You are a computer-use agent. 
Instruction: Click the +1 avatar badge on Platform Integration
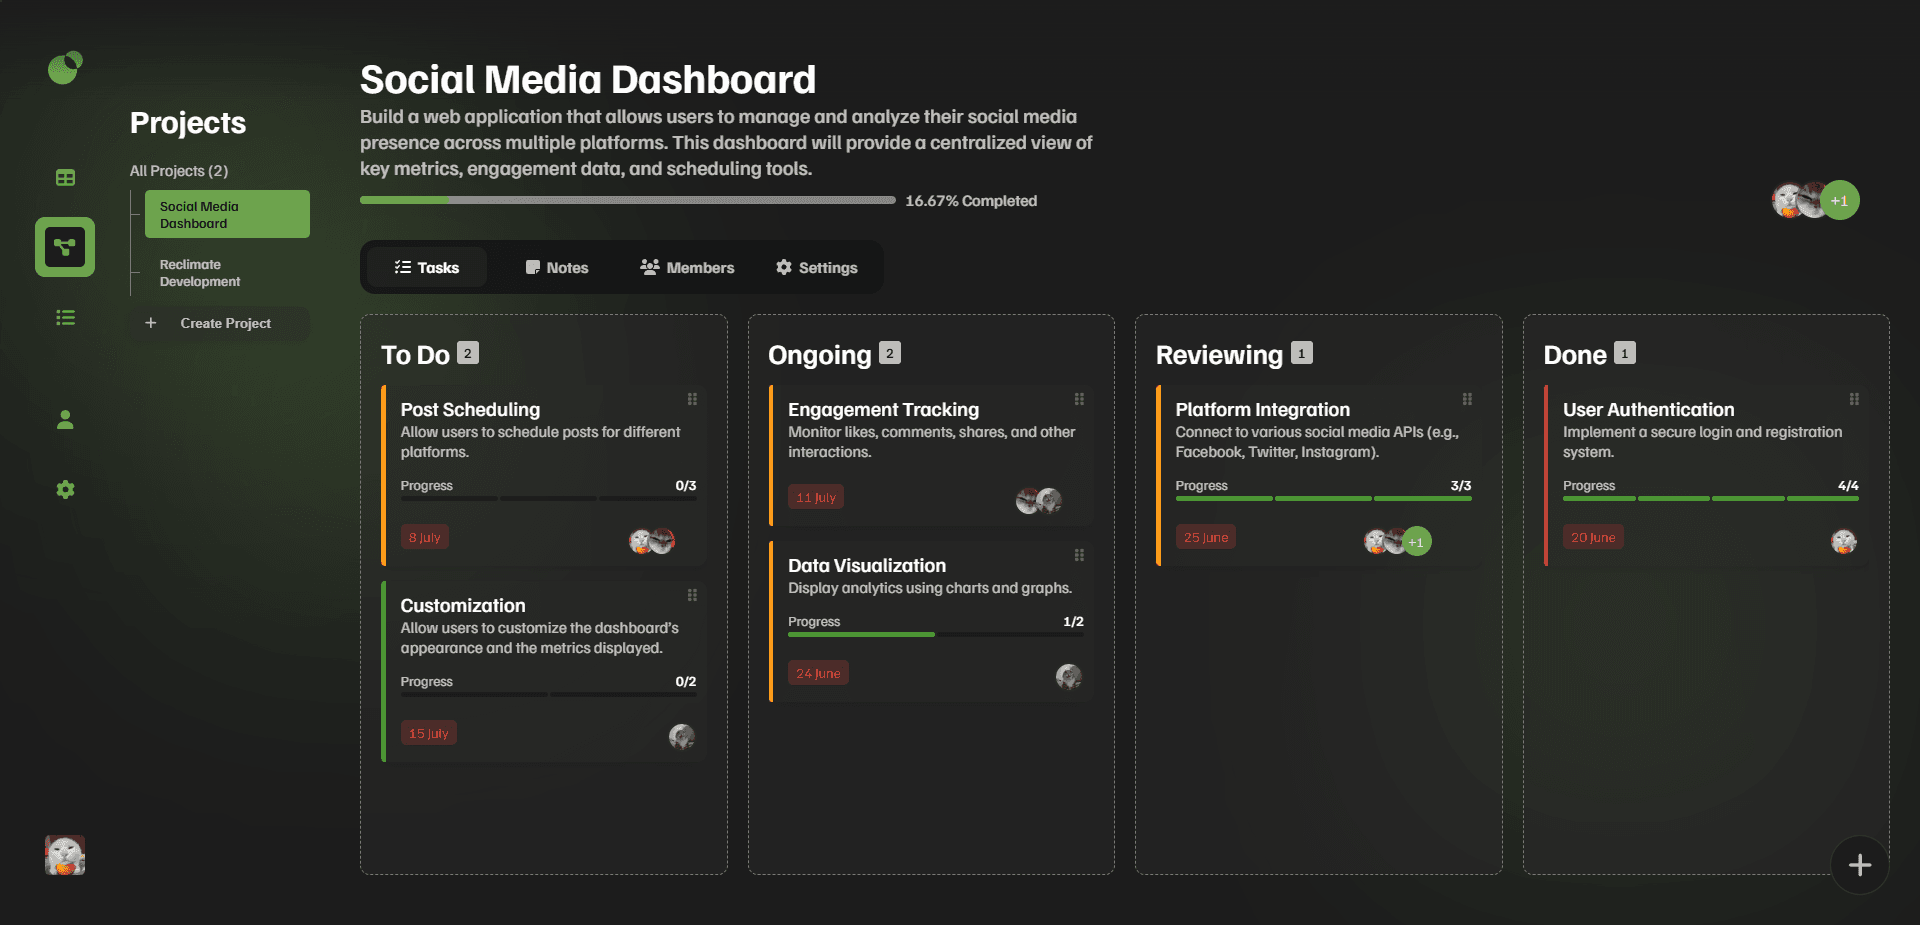(x=1416, y=541)
